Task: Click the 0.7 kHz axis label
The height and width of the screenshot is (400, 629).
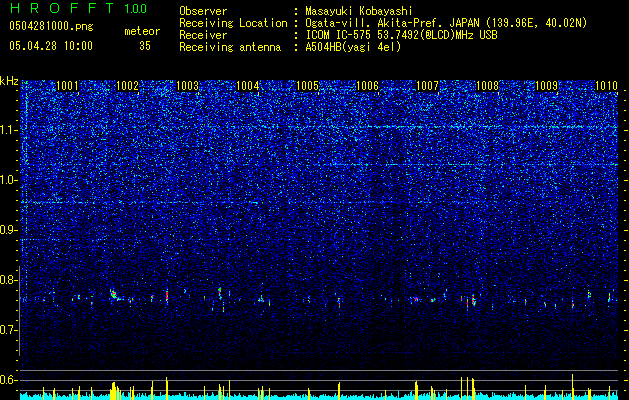Action: coord(9,330)
